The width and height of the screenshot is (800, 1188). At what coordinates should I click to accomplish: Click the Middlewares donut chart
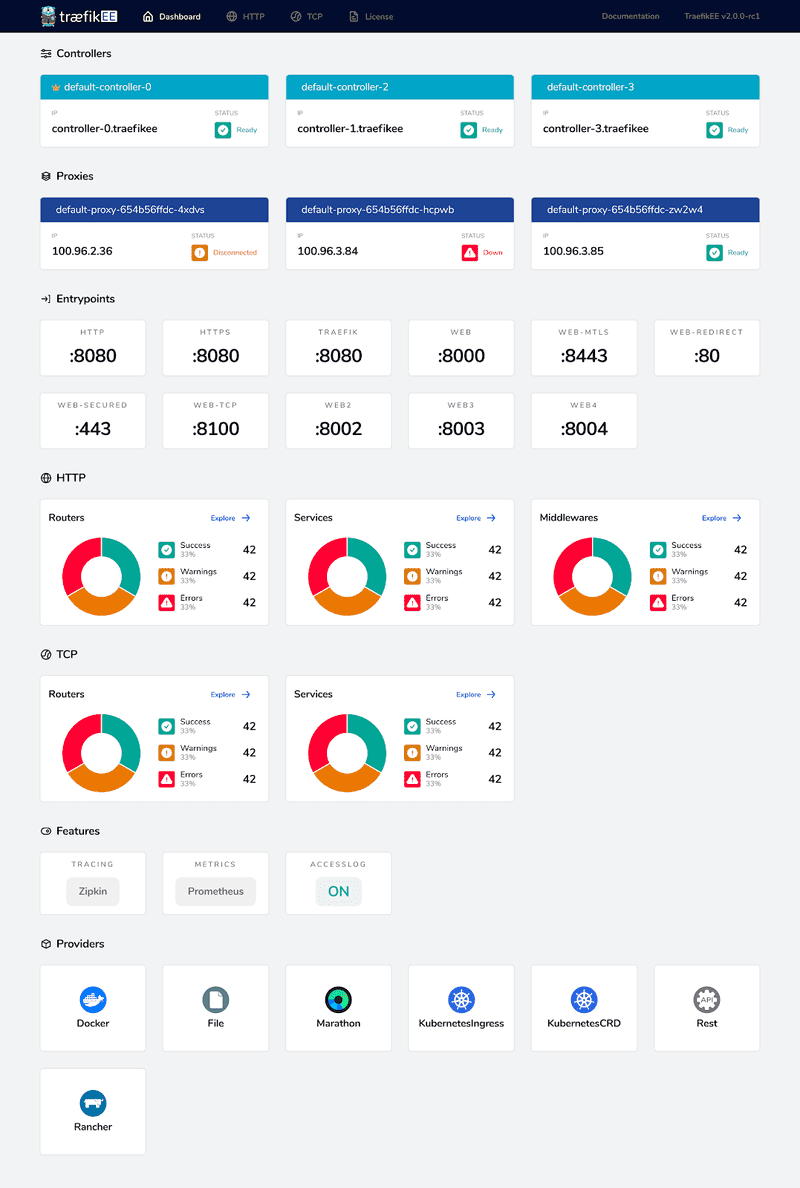[593, 576]
